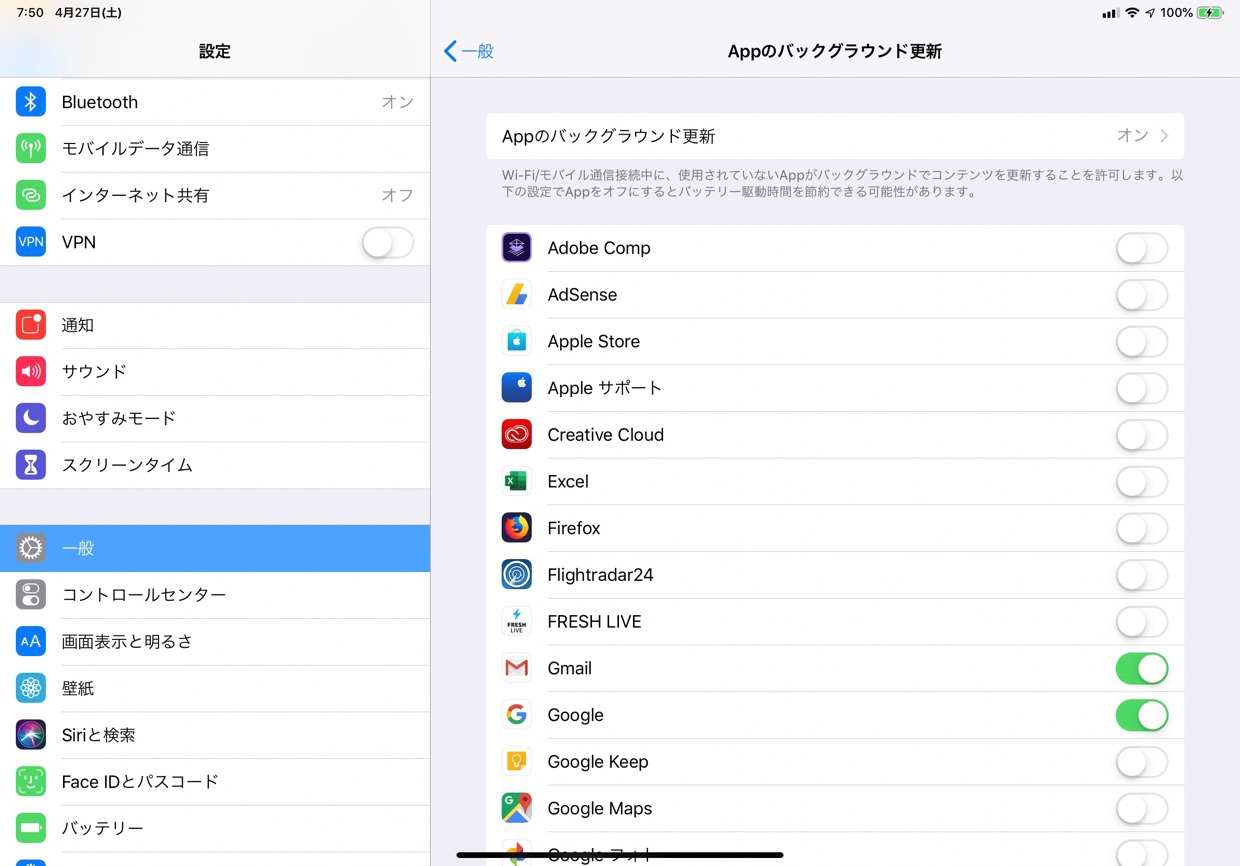Tap the battery indicator in status bar
Image resolution: width=1240 pixels, height=866 pixels.
coord(1210,13)
